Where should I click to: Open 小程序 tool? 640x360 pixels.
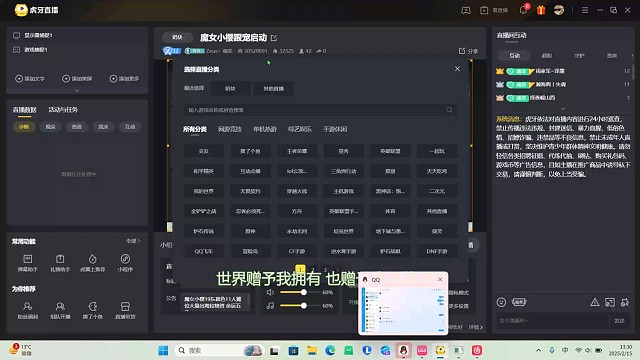[x=125, y=263]
